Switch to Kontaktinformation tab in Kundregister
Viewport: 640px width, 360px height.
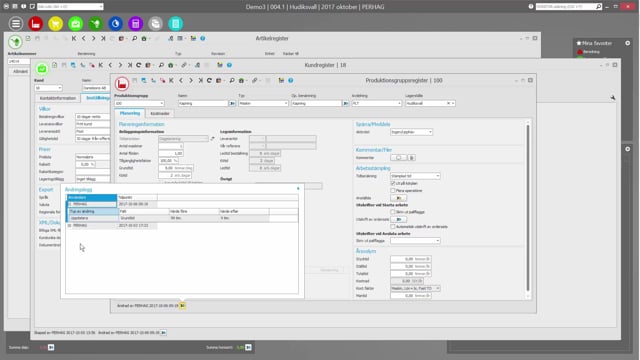tap(58, 98)
